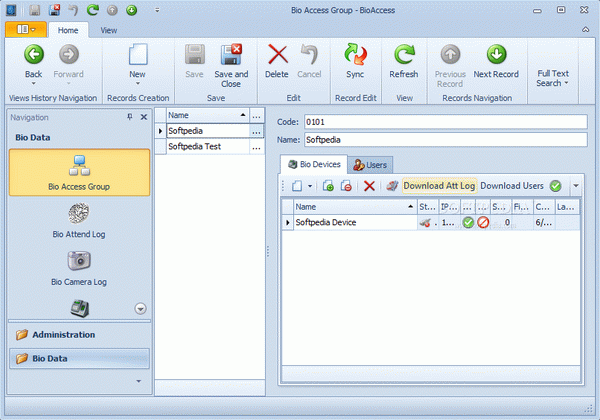
Task: Click quick access Cancel undo icon in title bar
Action: click(73, 10)
